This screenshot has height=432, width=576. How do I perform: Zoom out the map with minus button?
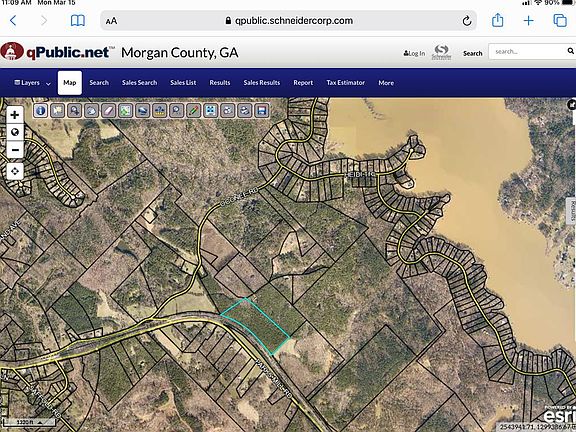pos(15,150)
